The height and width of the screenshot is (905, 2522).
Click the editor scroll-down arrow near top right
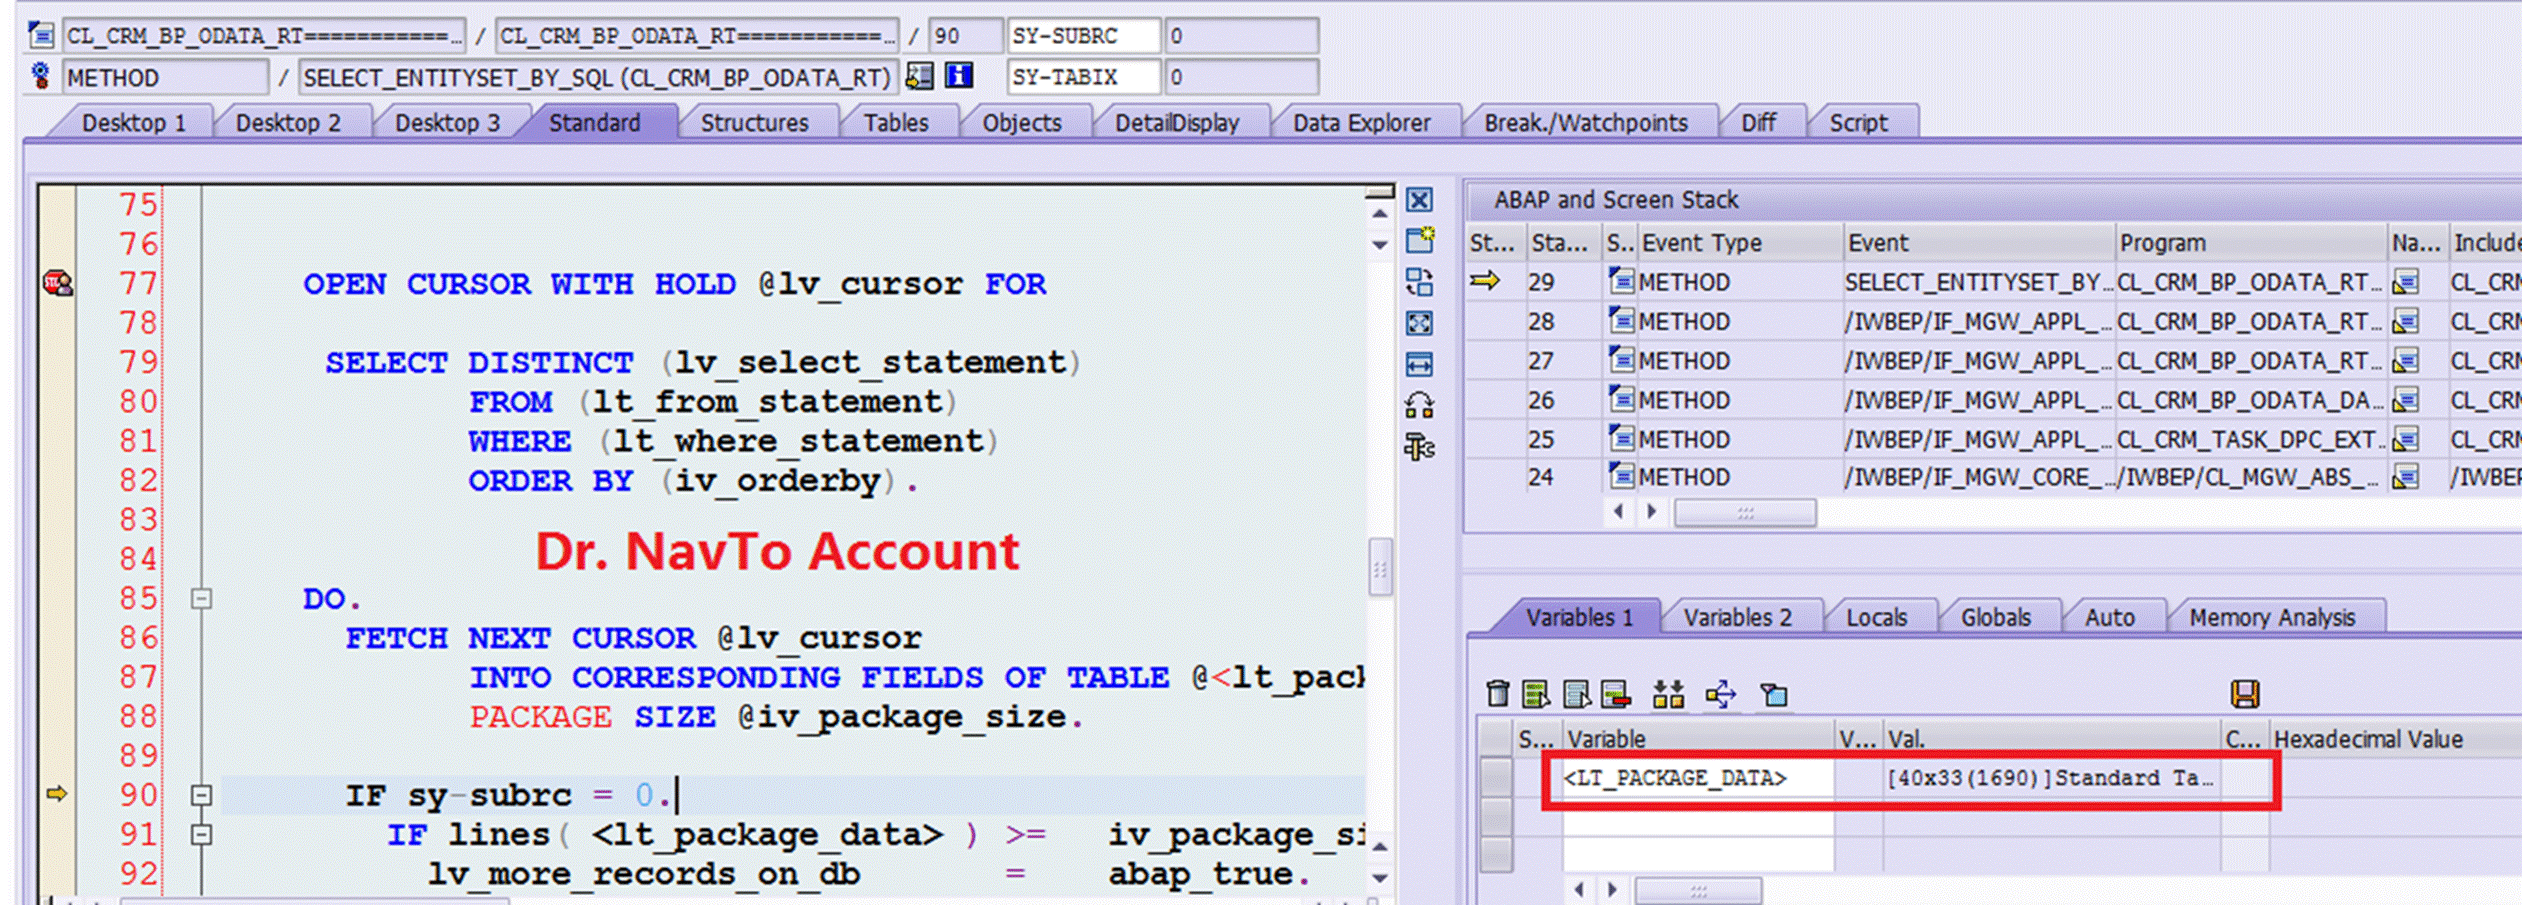tap(1380, 244)
